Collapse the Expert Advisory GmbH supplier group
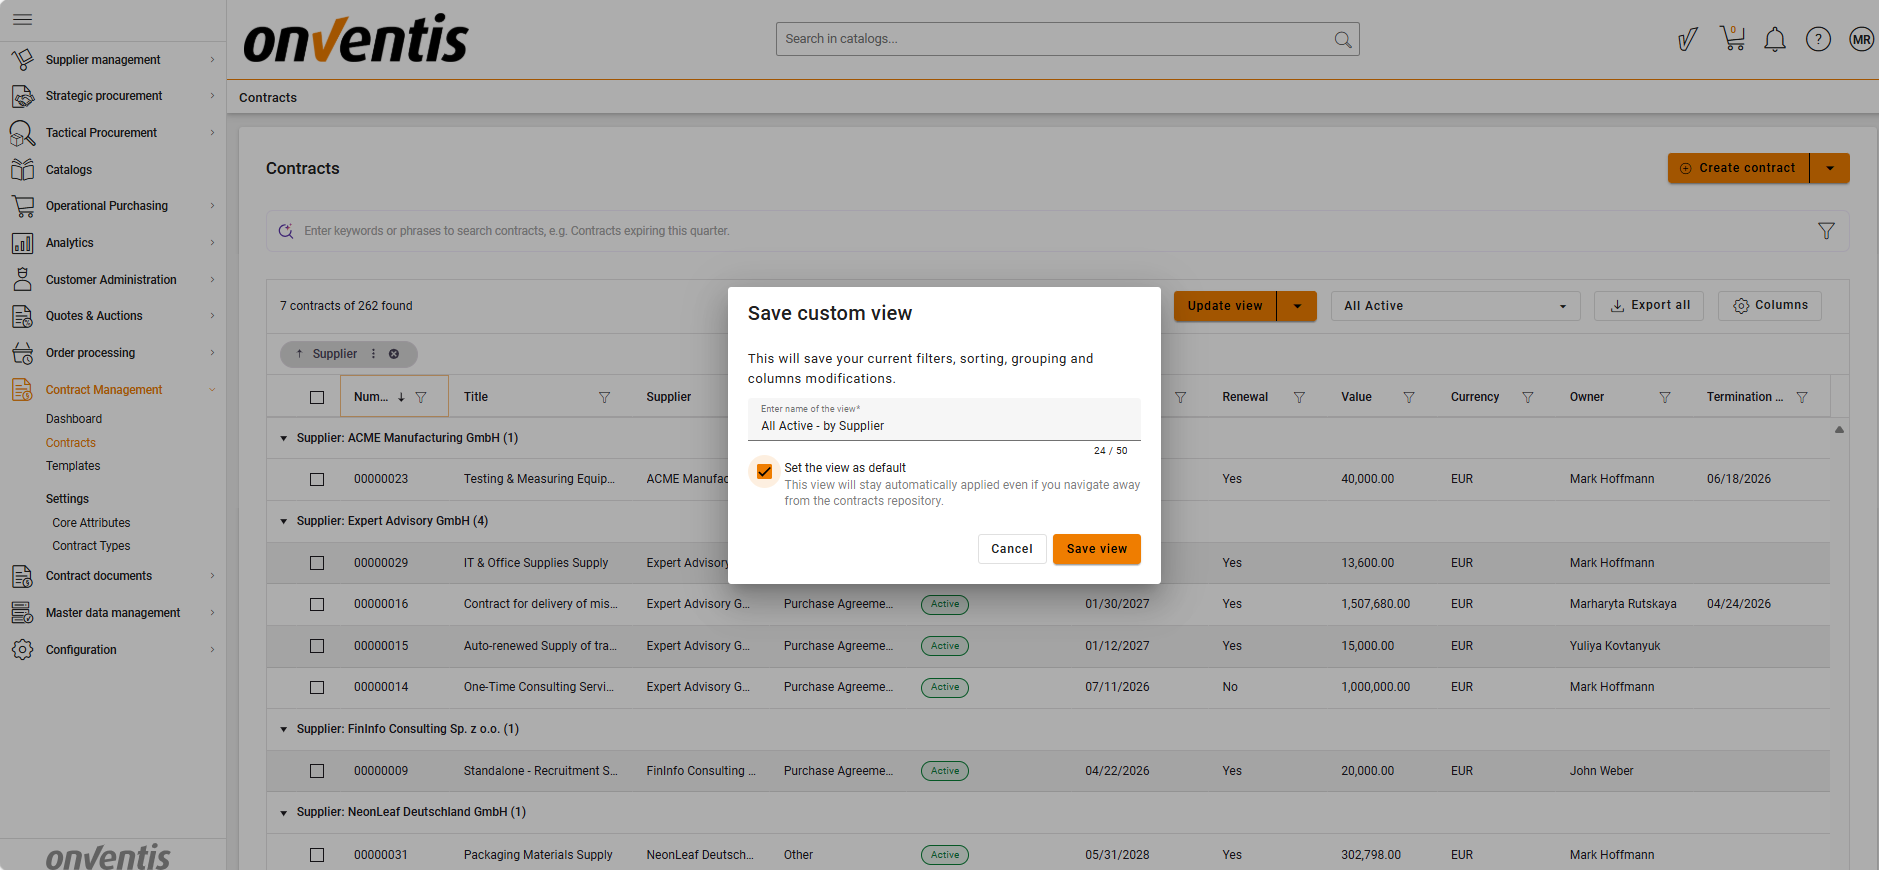 pos(284,521)
